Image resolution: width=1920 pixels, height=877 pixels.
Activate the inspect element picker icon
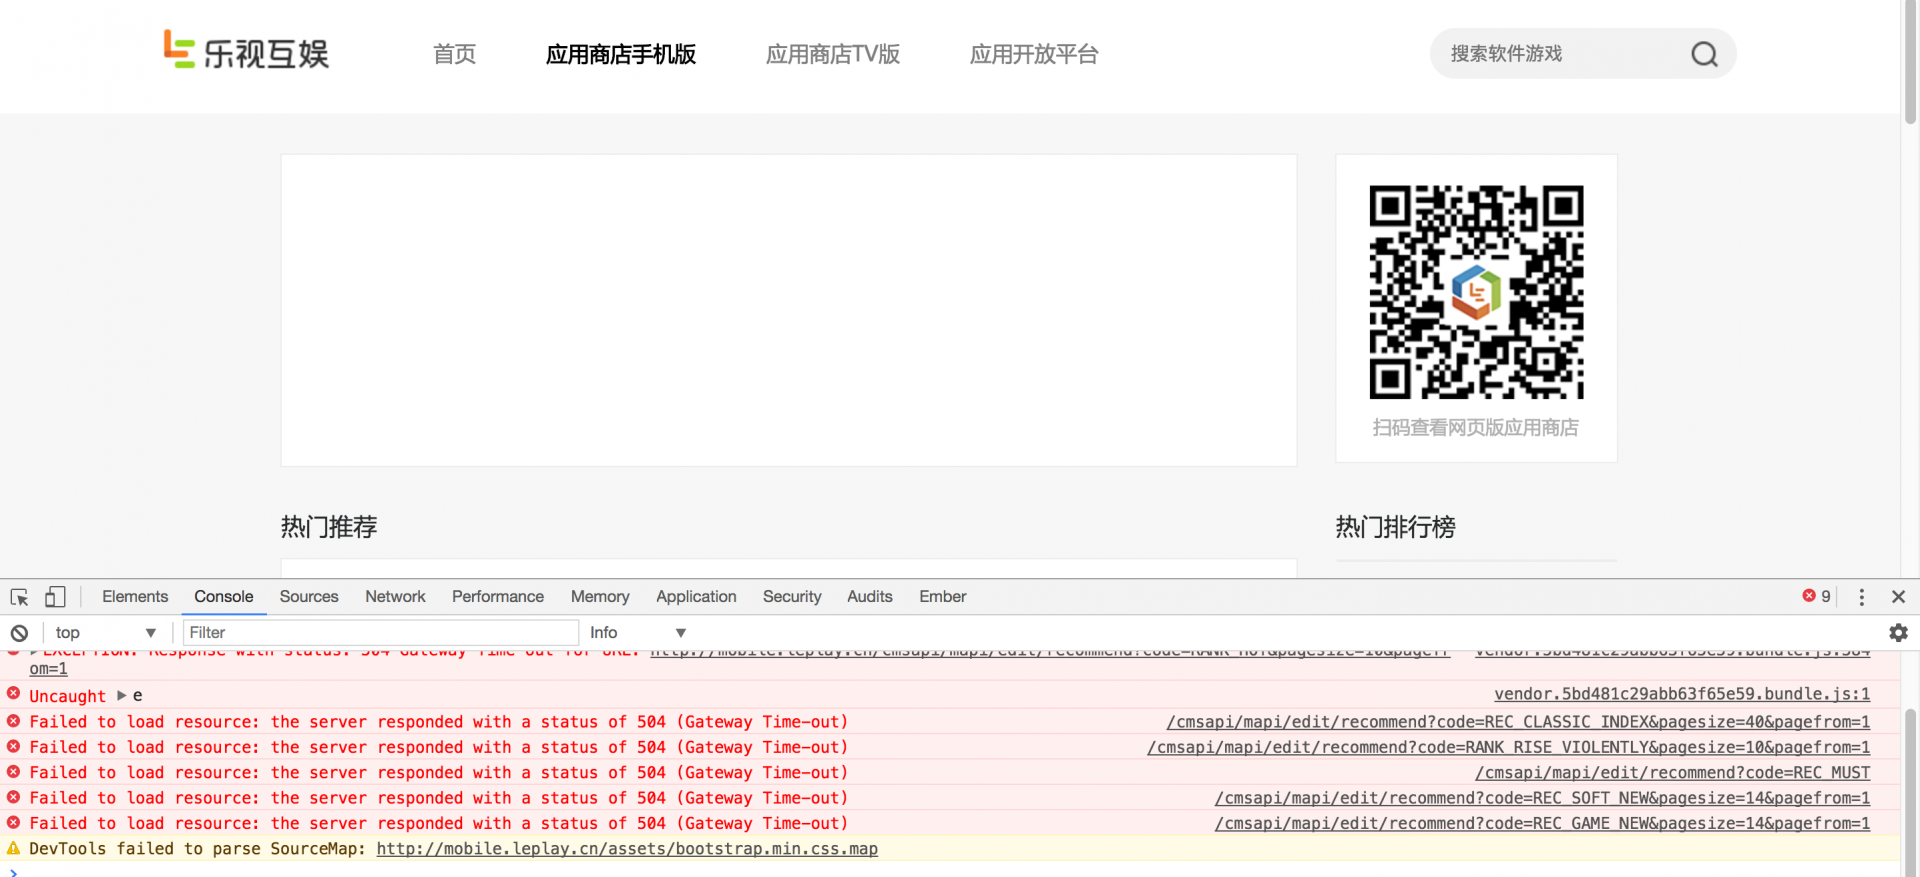pos(19,597)
